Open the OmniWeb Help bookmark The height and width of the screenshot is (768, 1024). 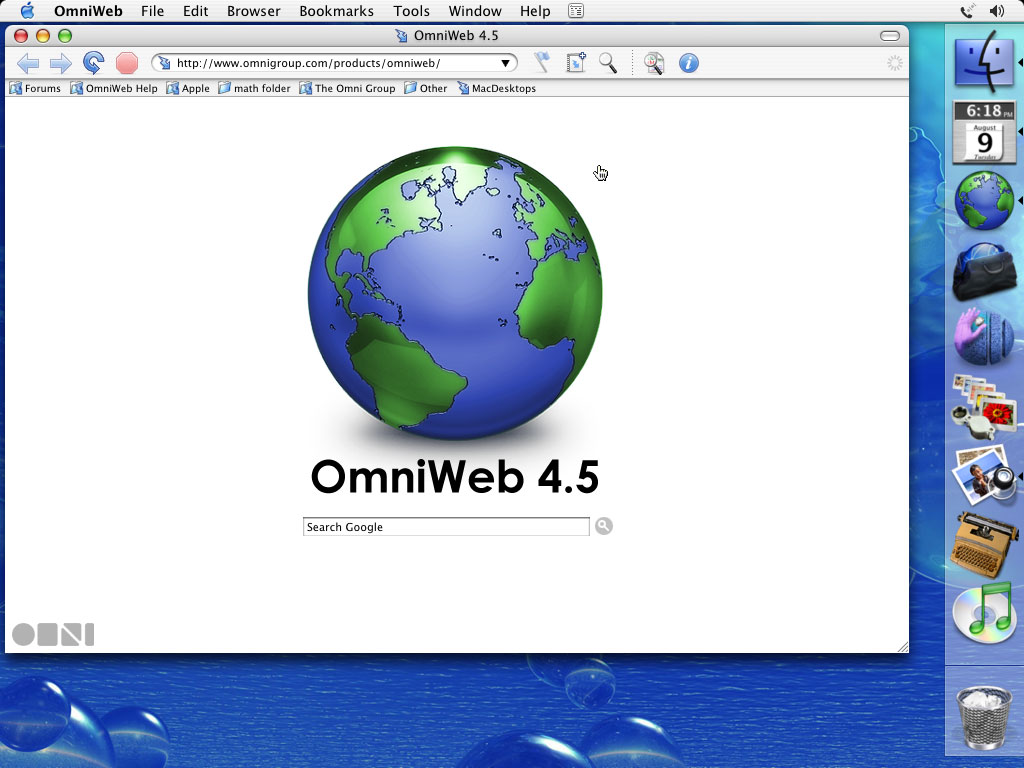pos(114,88)
